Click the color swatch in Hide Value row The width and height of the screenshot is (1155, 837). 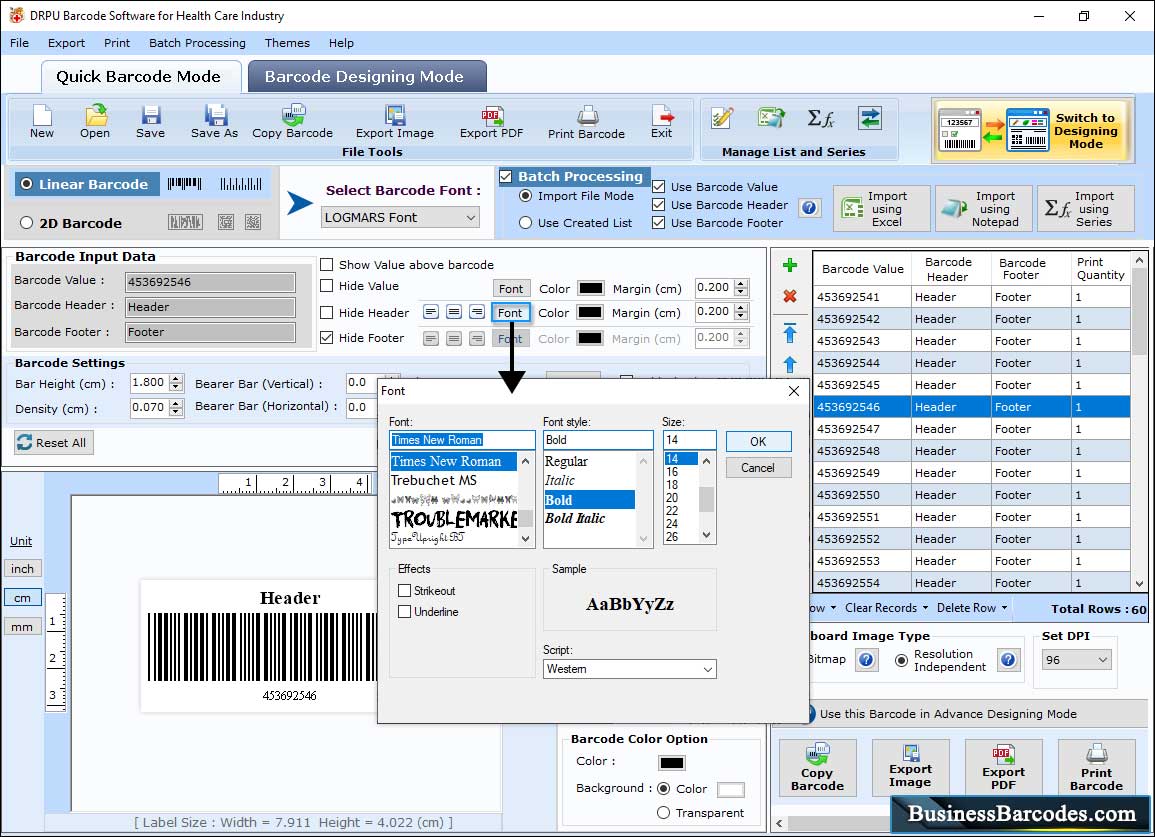(x=591, y=288)
